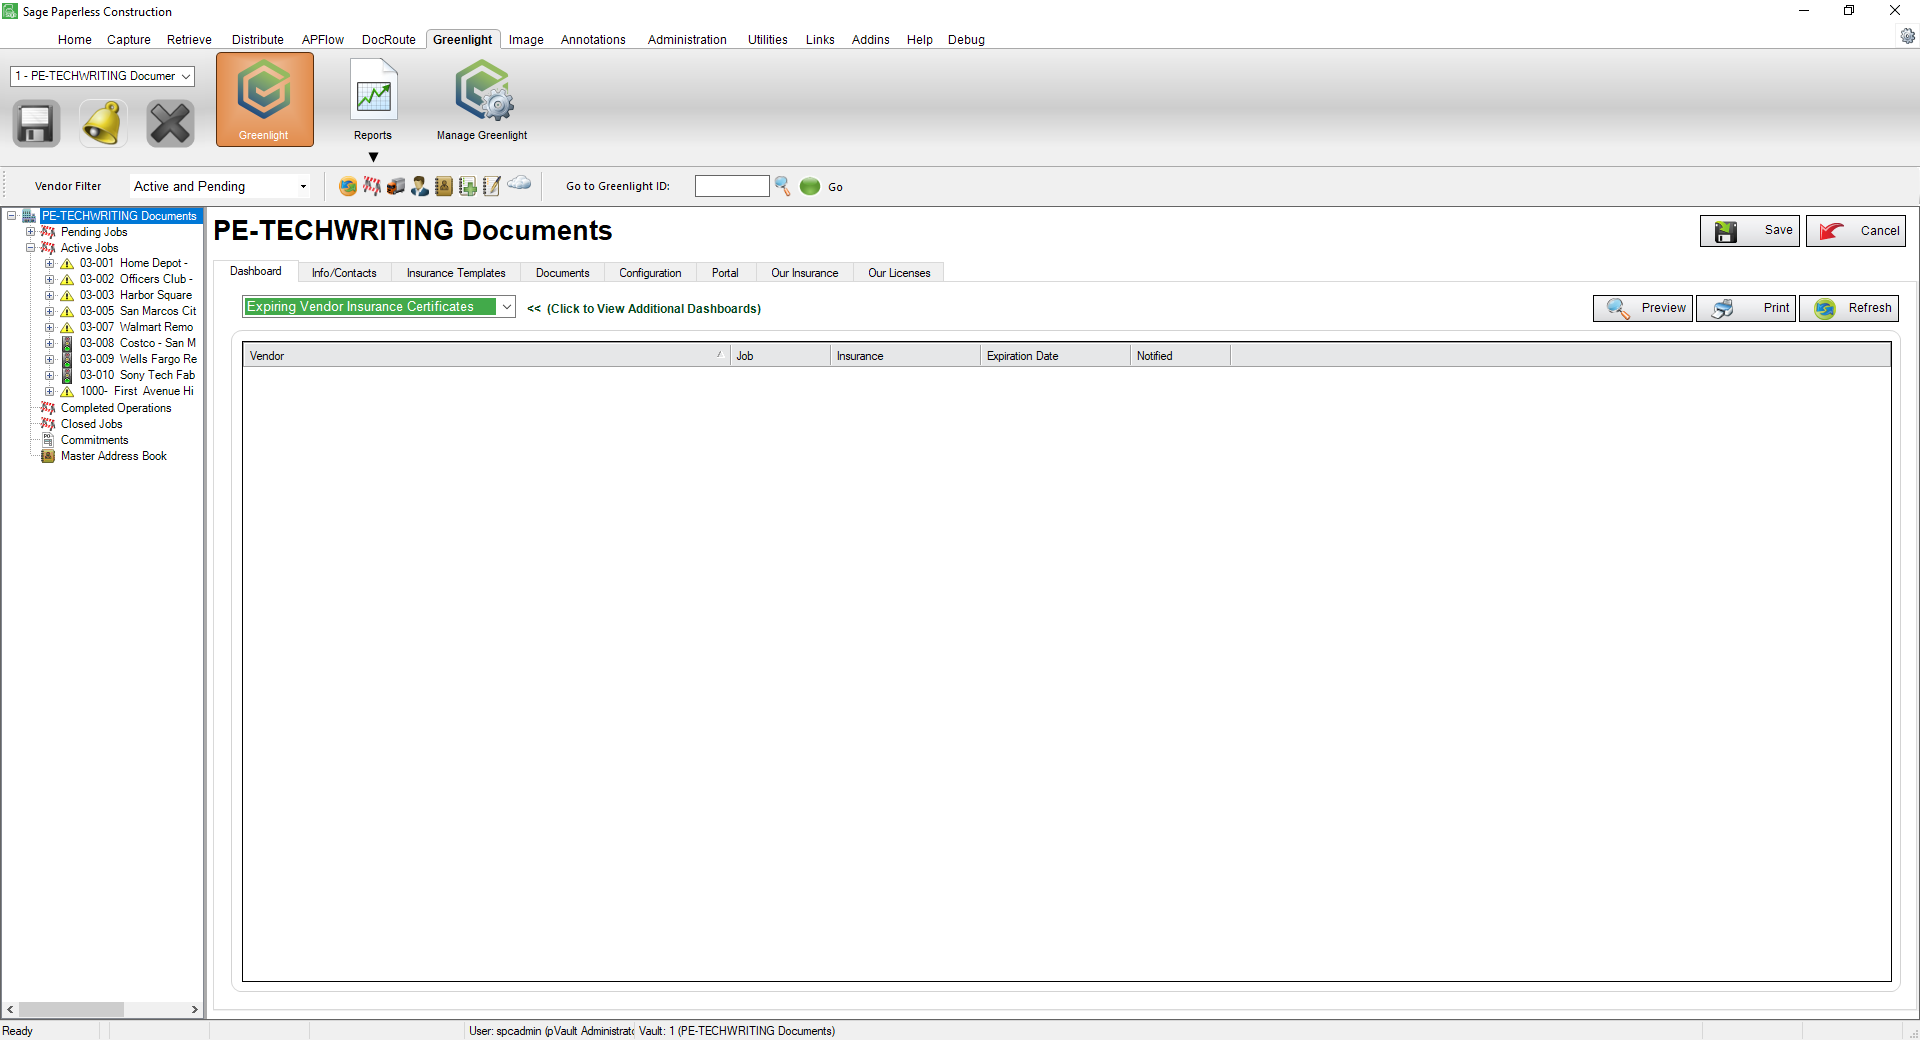Click the tree panel horizontal scrollbar thumb

pos(71,1010)
